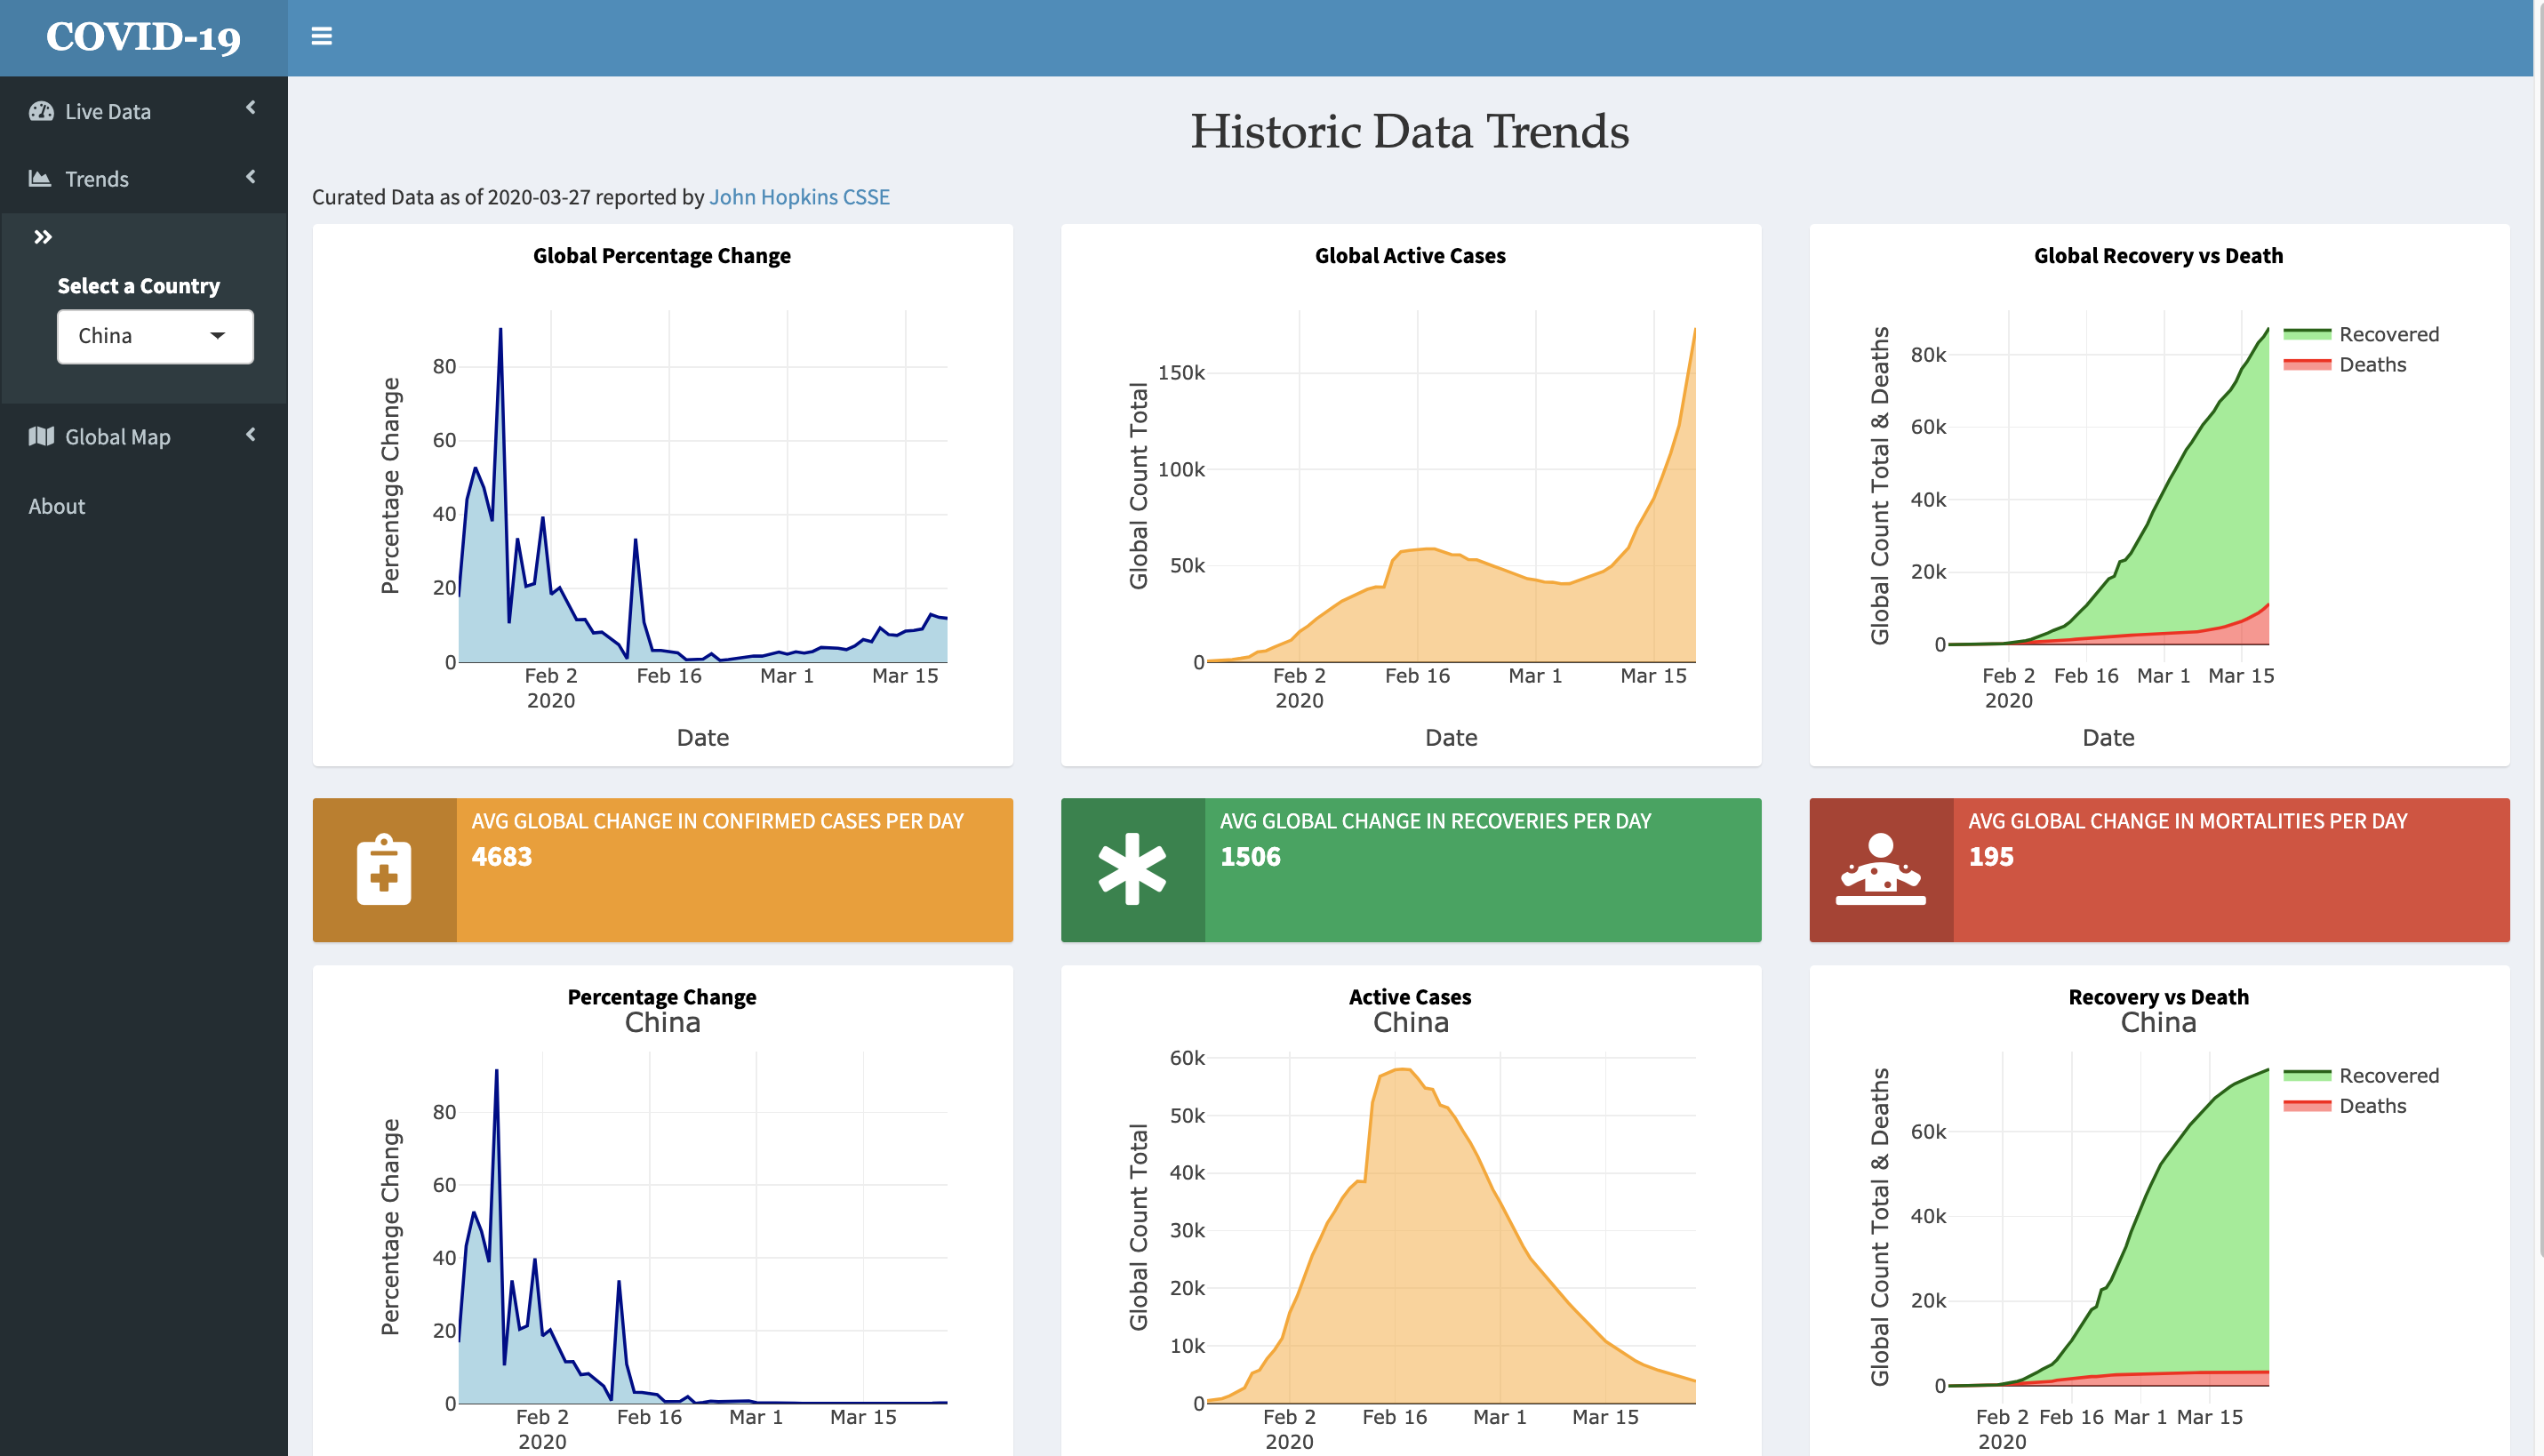Click the Trends area-chart icon
The width and height of the screenshot is (2544, 1456).
[40, 178]
